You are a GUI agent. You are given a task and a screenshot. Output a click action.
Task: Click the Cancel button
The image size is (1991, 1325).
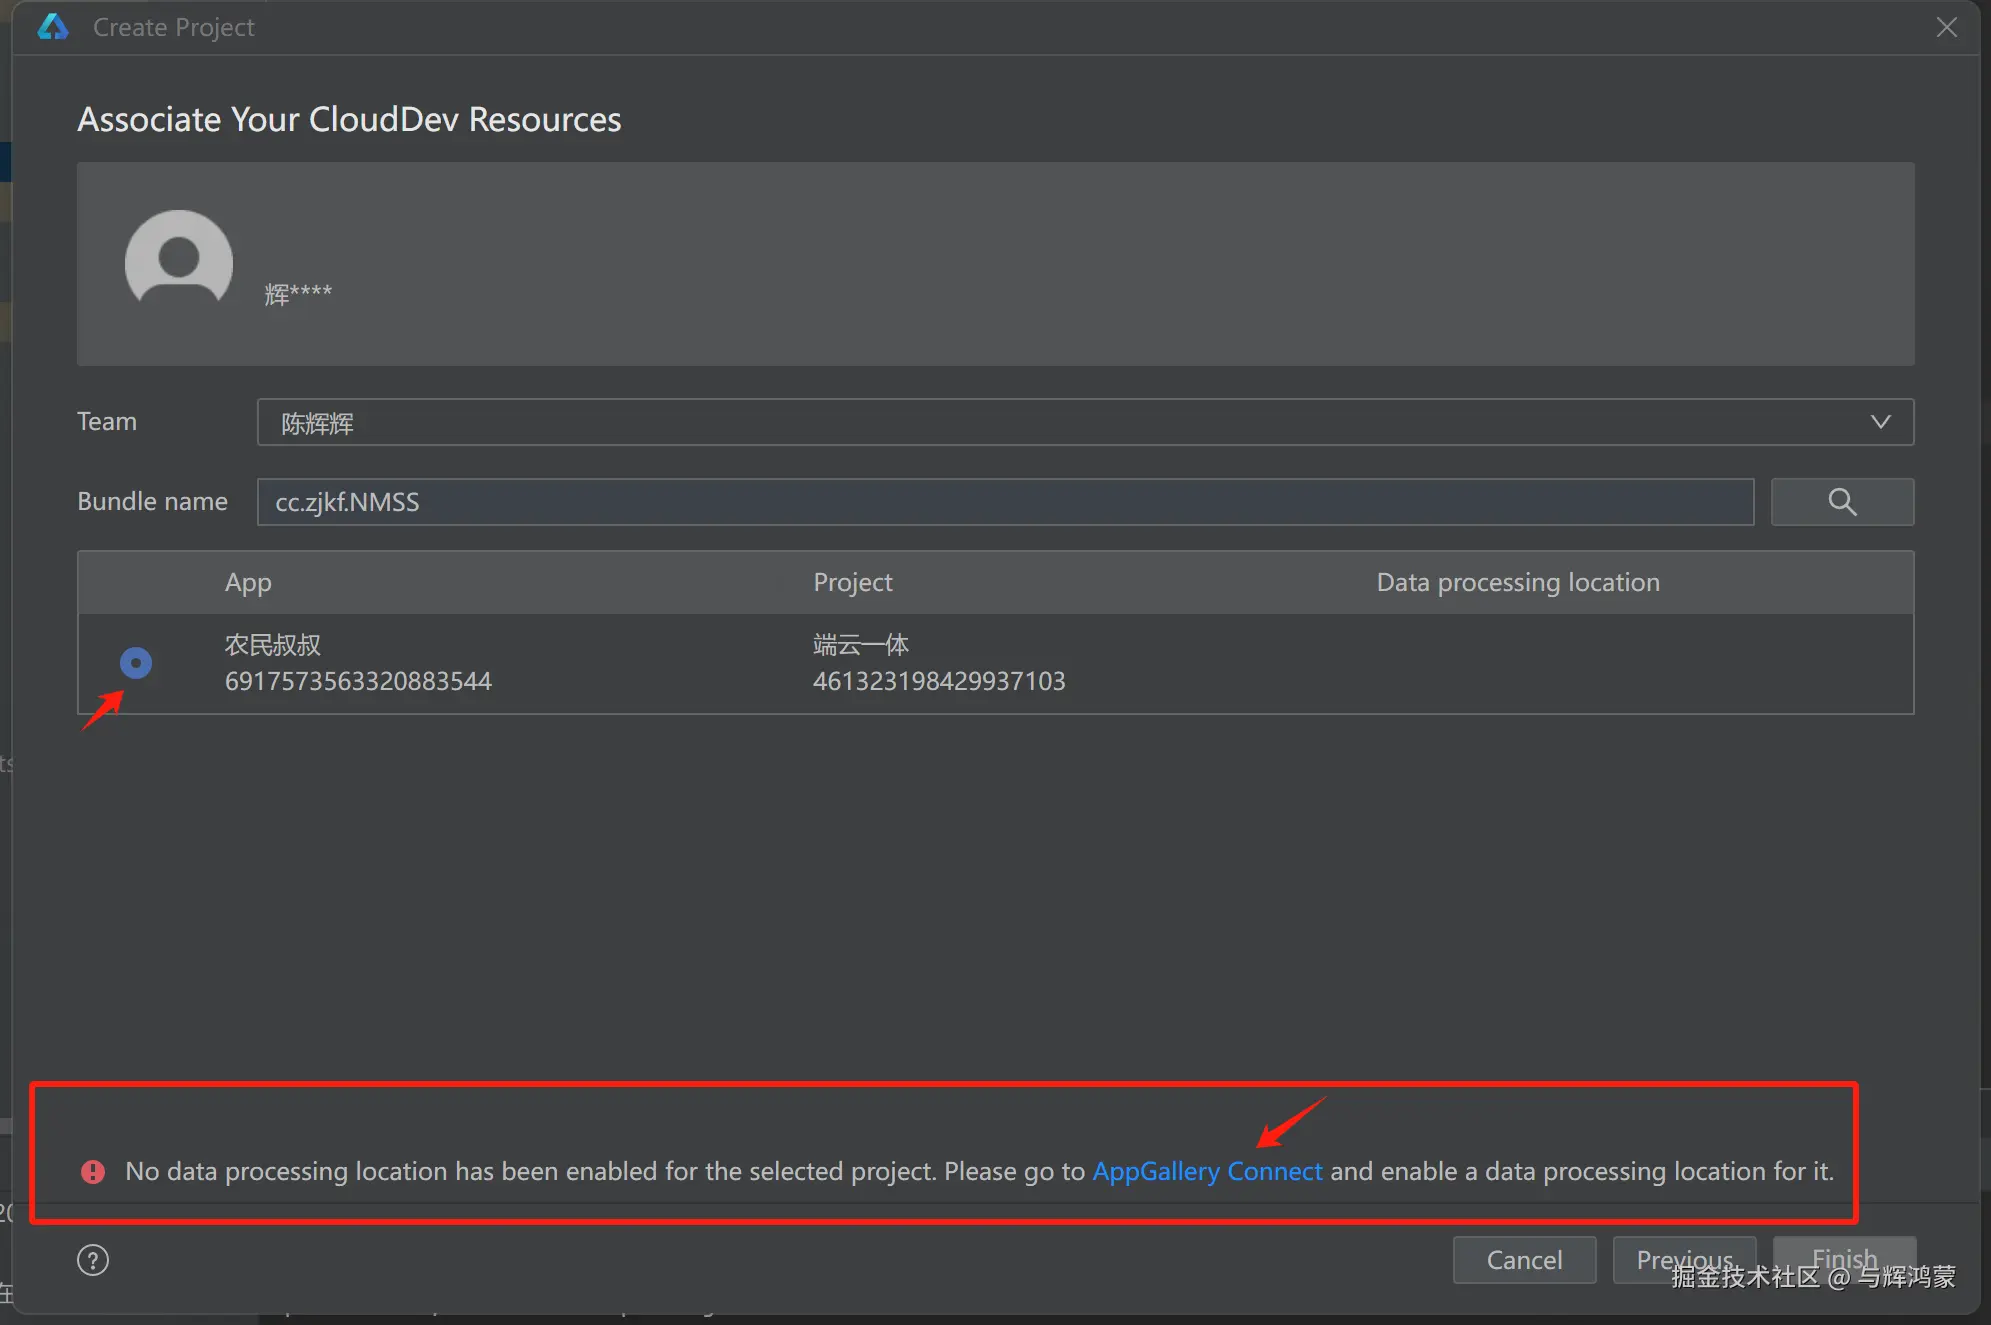pos(1523,1260)
